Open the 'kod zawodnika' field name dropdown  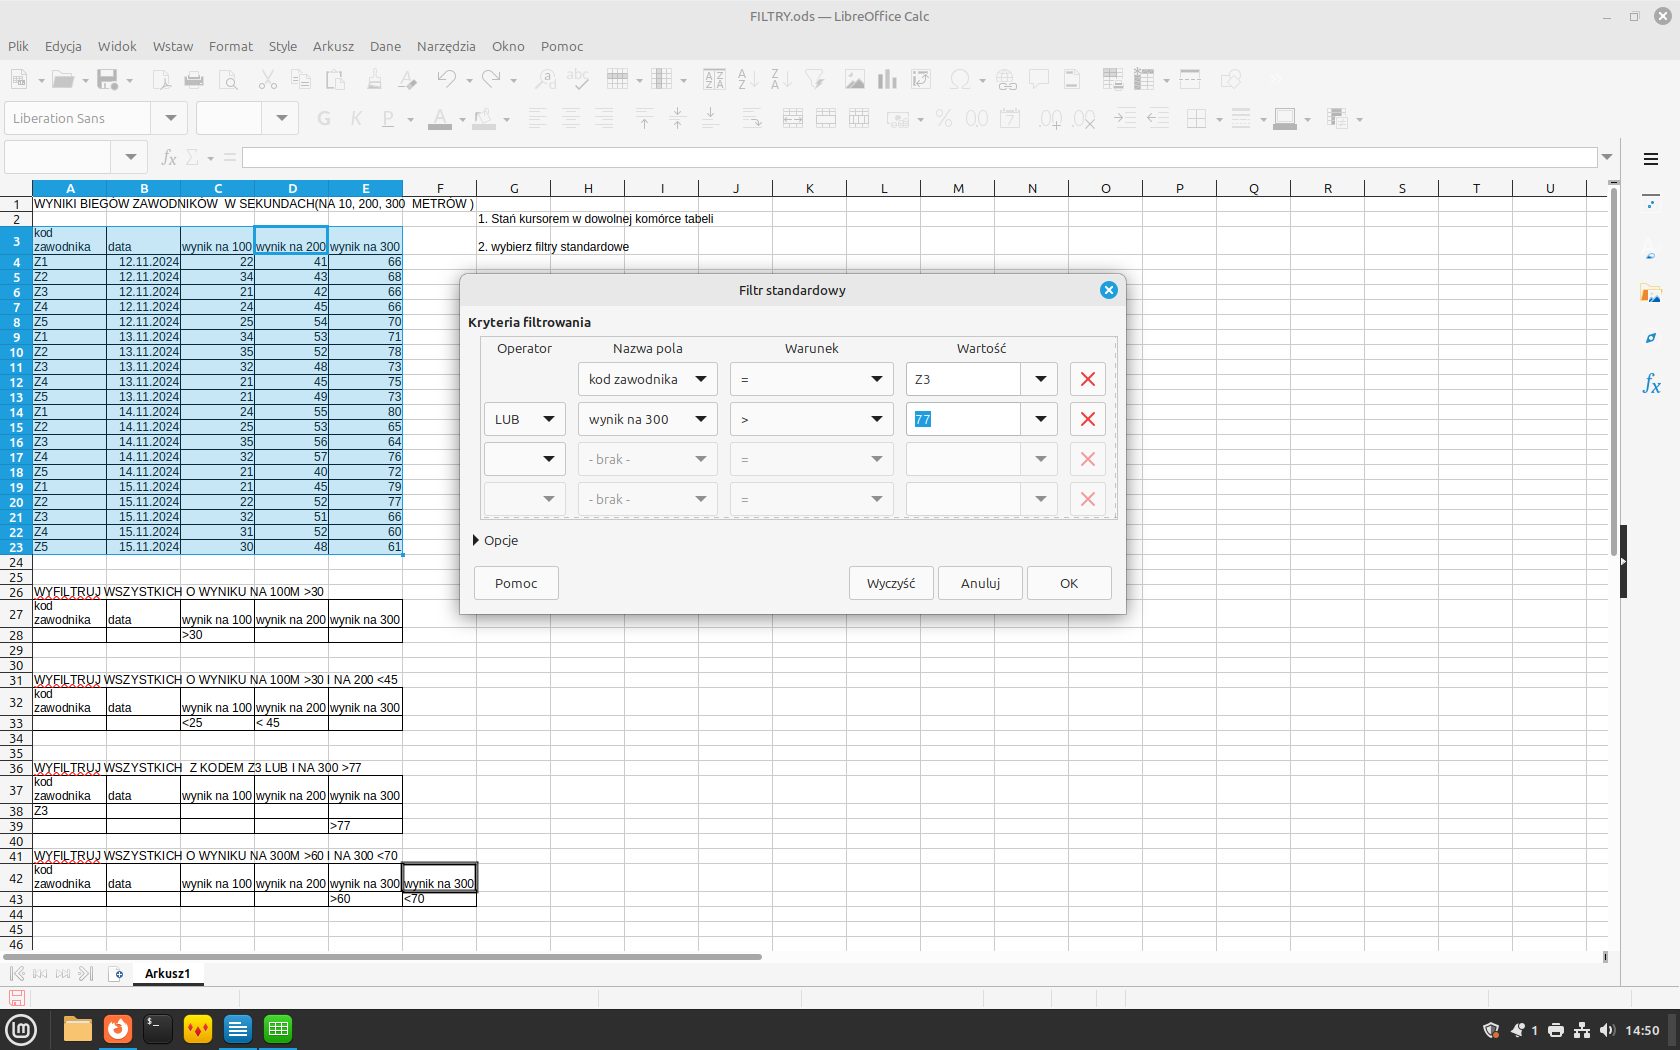[700, 380]
